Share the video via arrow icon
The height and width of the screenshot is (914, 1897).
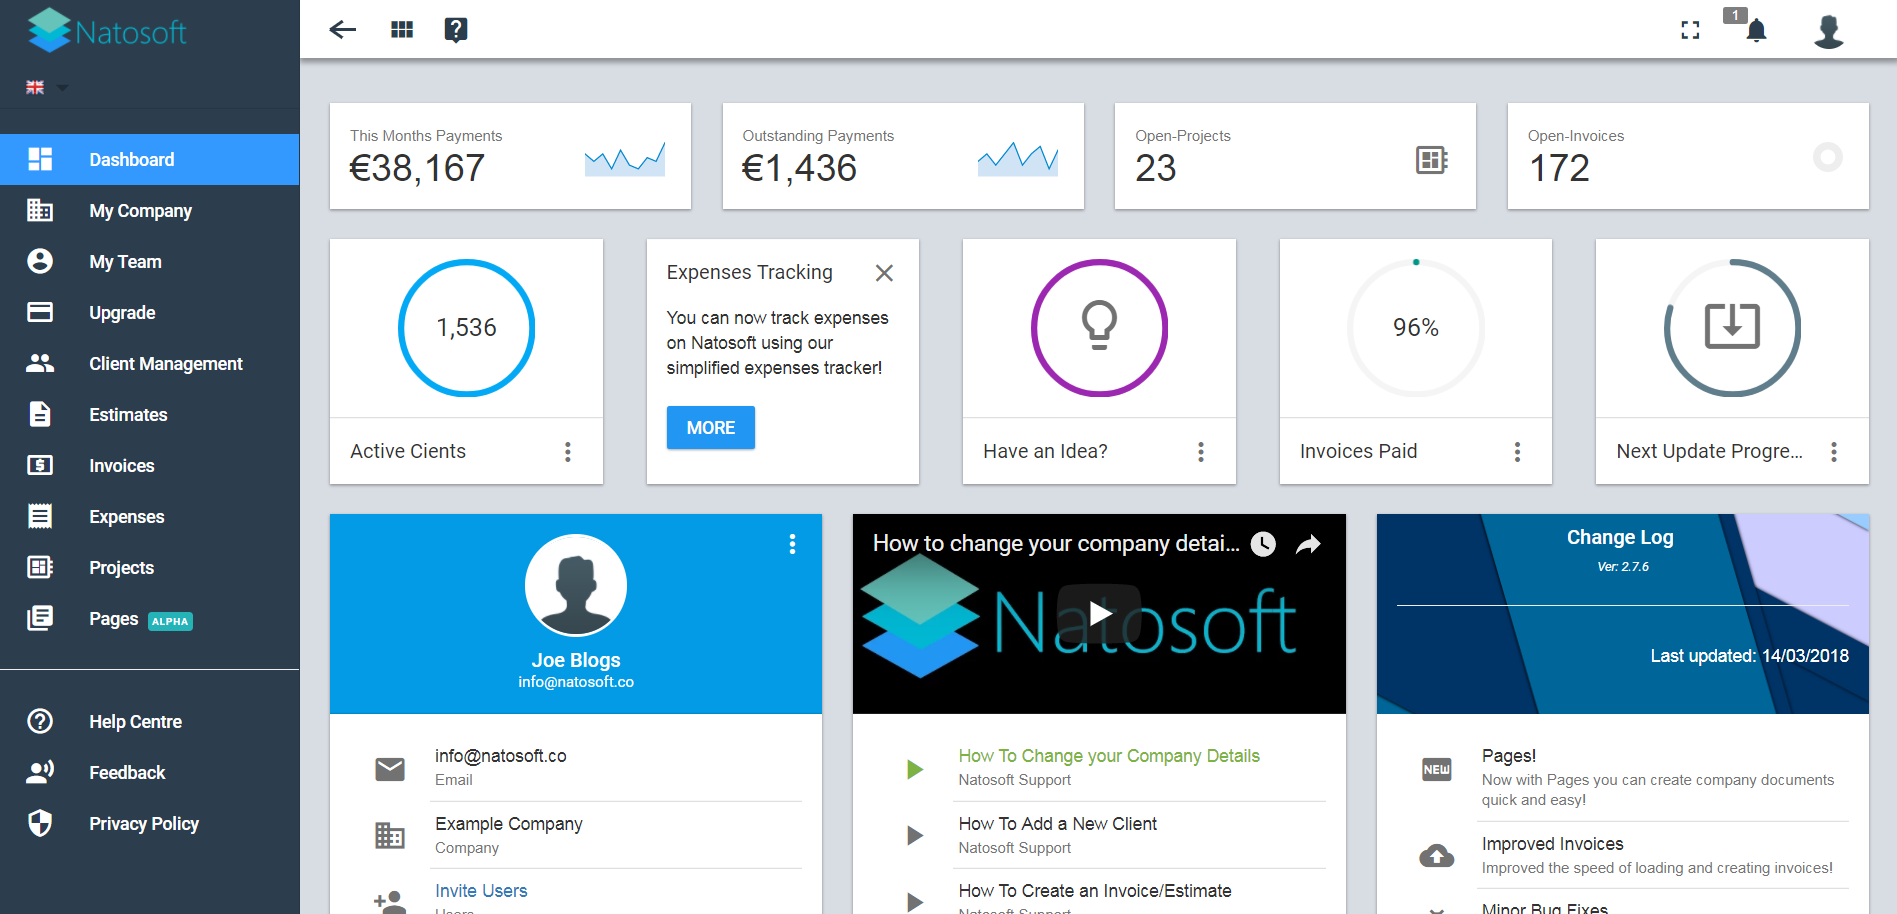click(1308, 543)
